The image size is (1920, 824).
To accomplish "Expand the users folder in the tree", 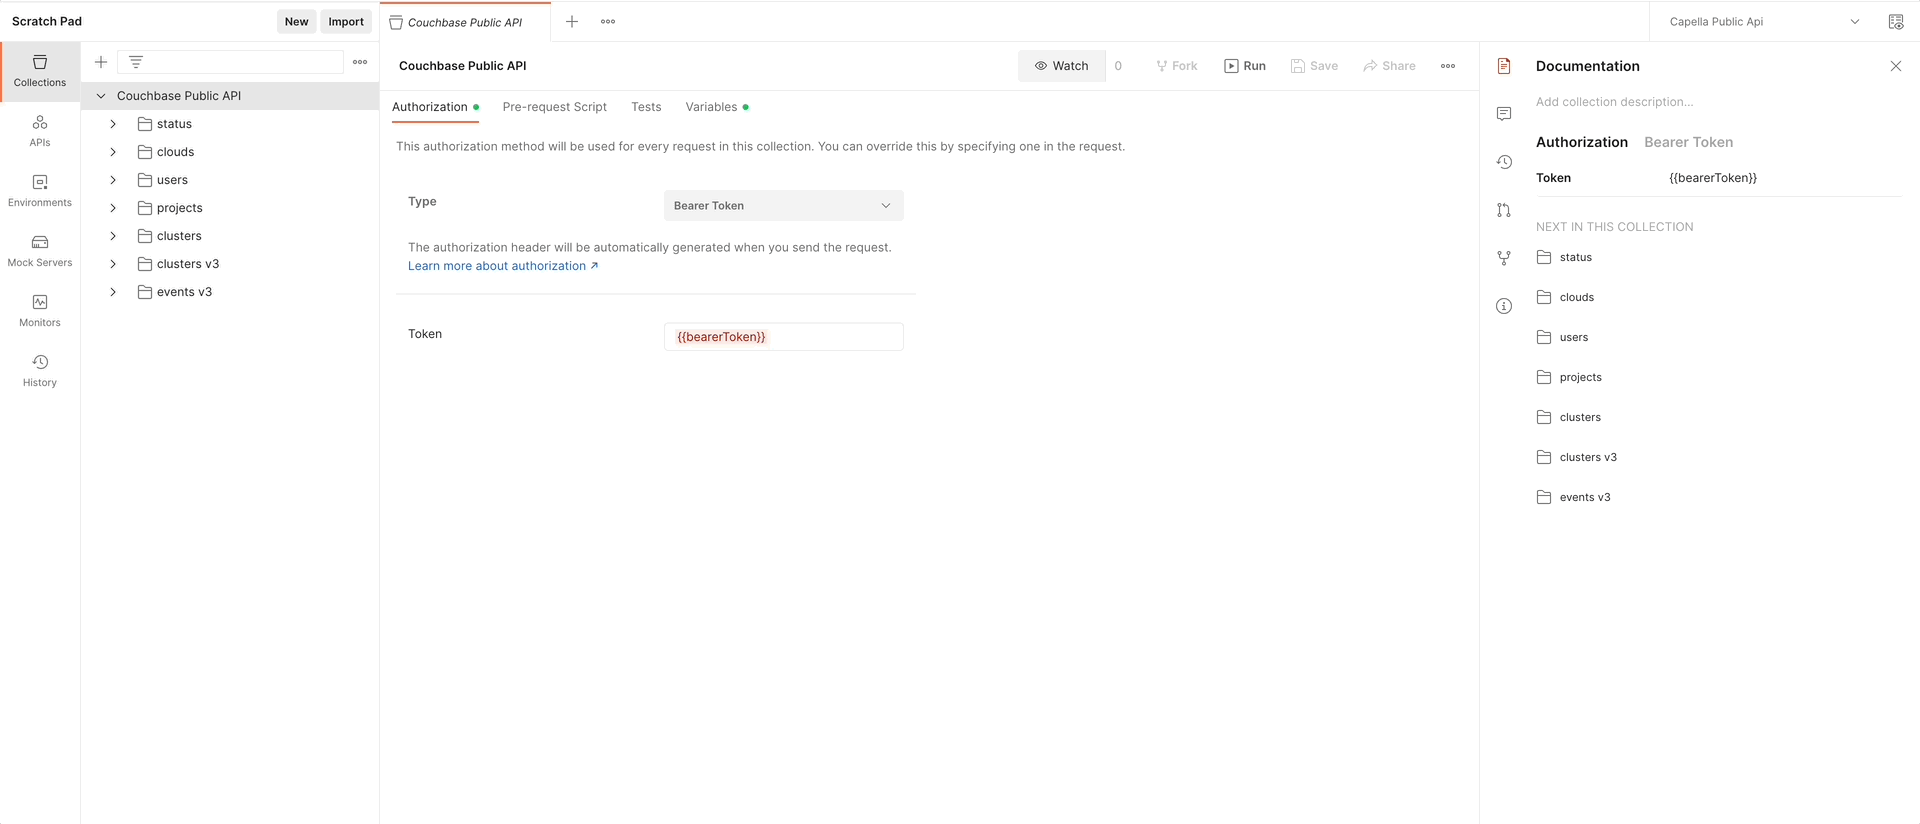I will (x=113, y=180).
